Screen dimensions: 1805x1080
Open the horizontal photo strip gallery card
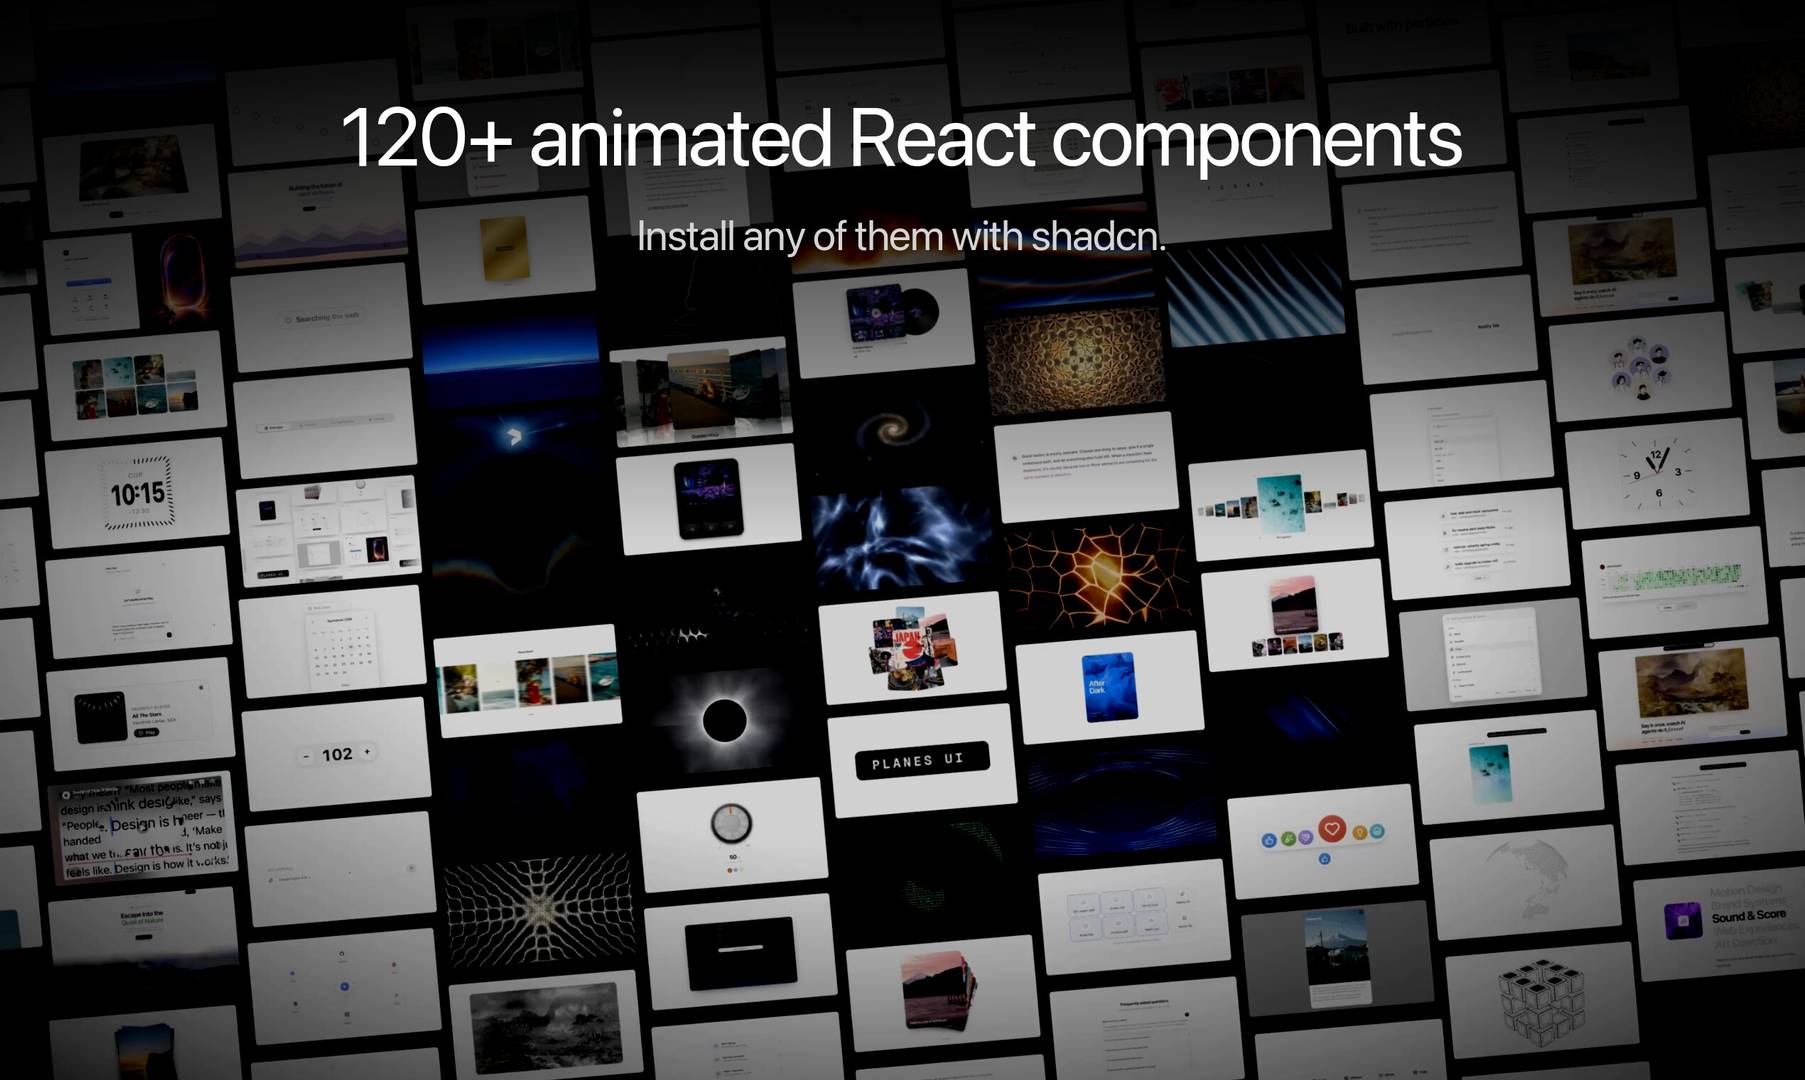point(528,680)
